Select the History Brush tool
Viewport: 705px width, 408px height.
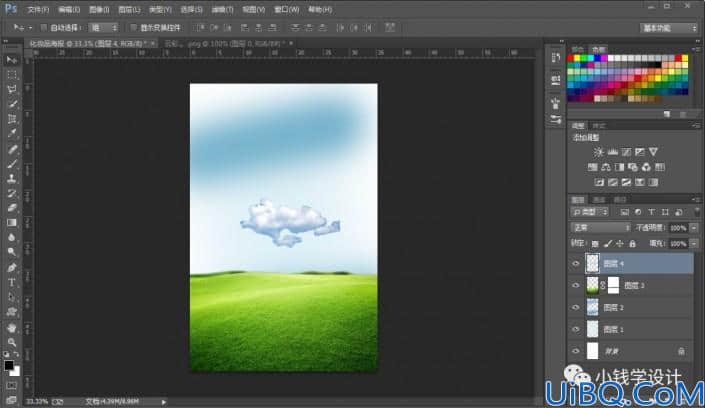(12, 193)
